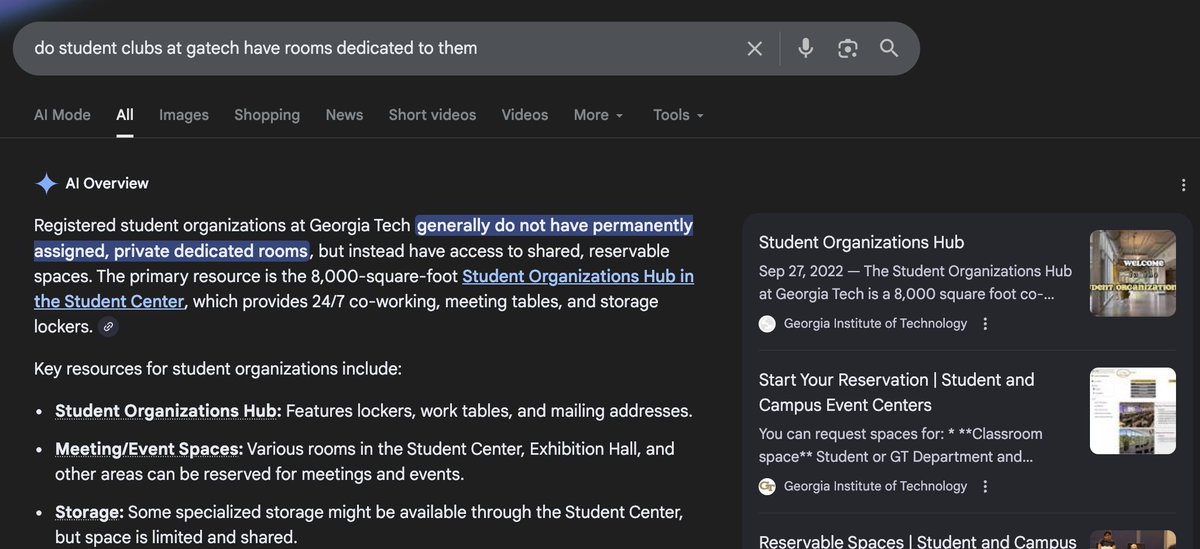Open Student Organizations Hub thumbnail image
This screenshot has height=549, width=1200.
[1133, 274]
